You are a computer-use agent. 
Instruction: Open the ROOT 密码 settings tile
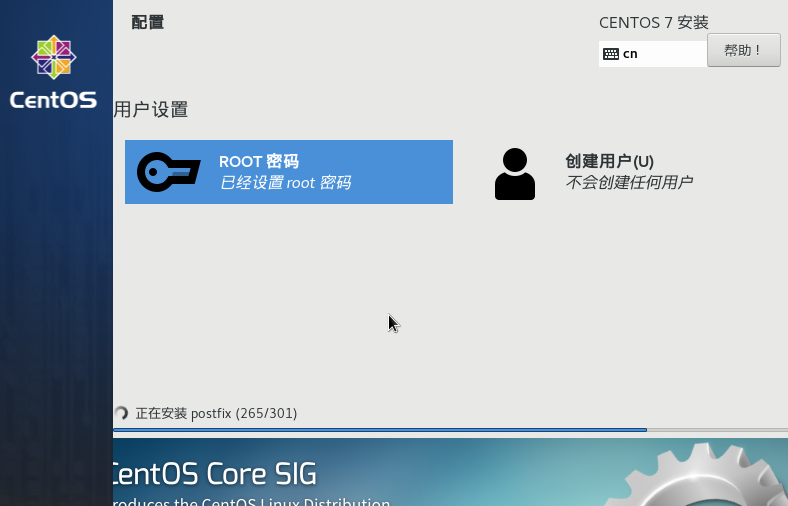(x=289, y=172)
